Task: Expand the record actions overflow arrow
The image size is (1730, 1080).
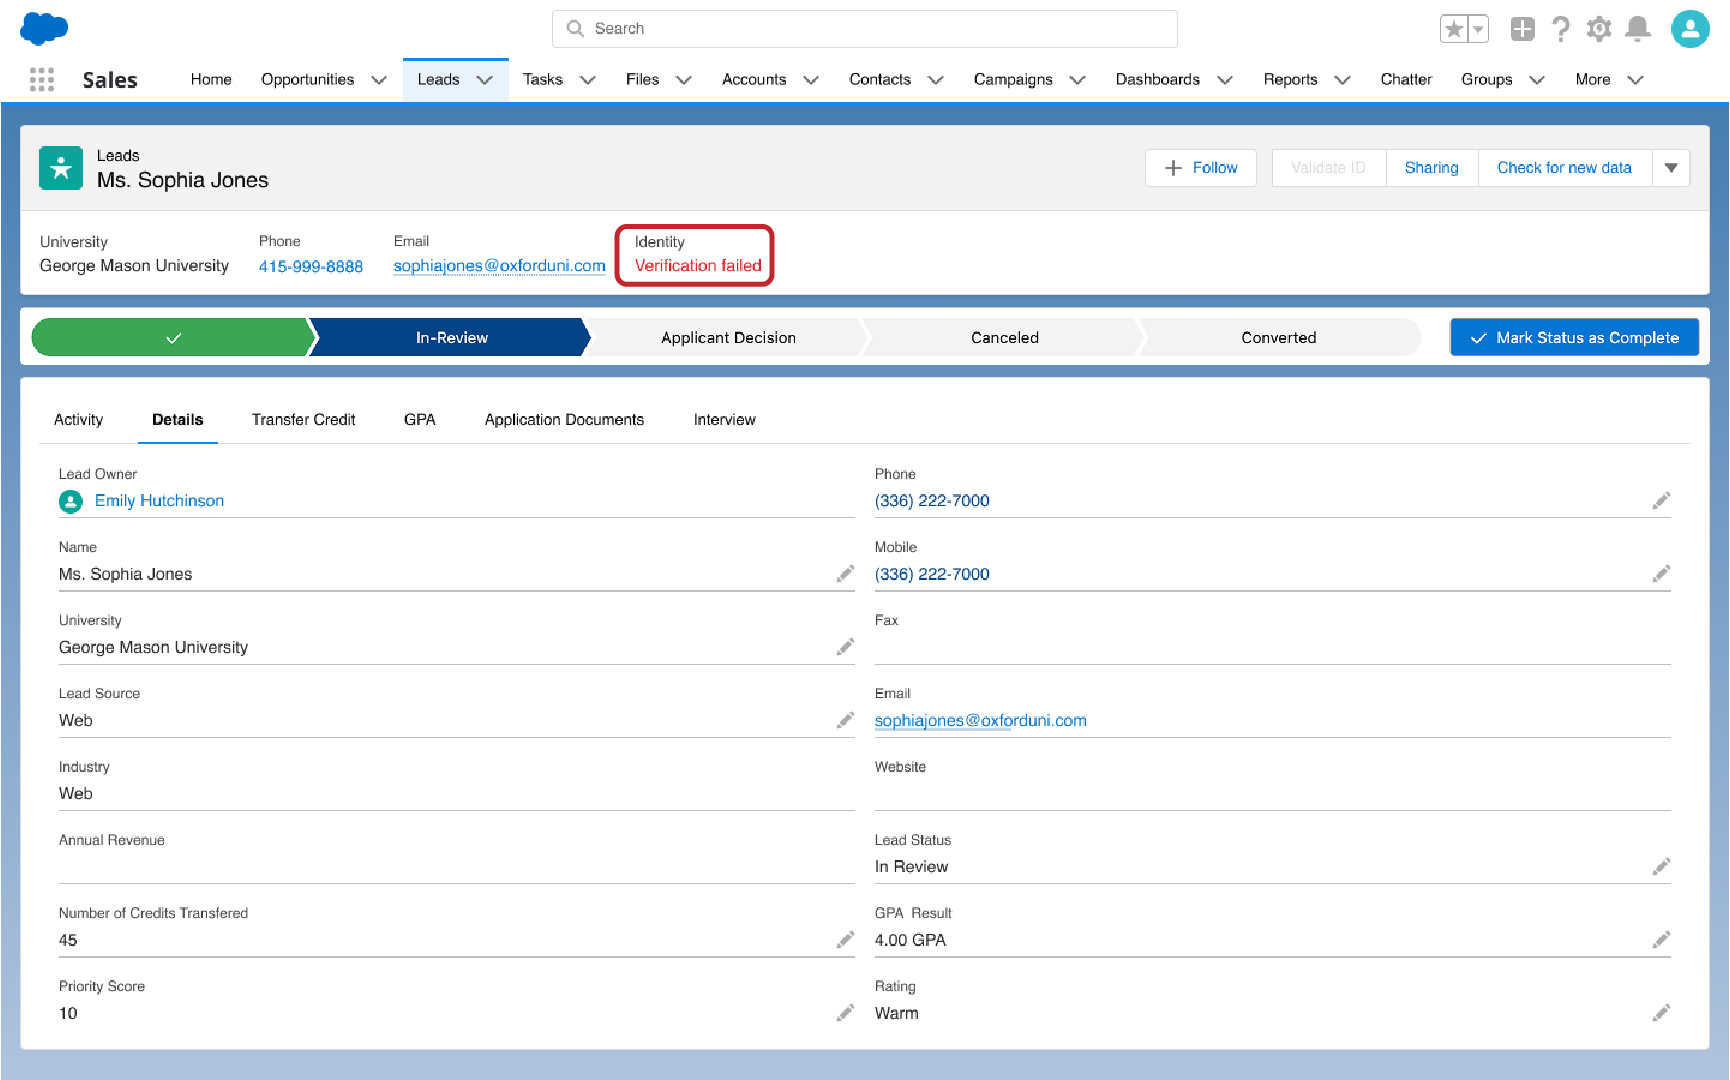Action: 1671,167
